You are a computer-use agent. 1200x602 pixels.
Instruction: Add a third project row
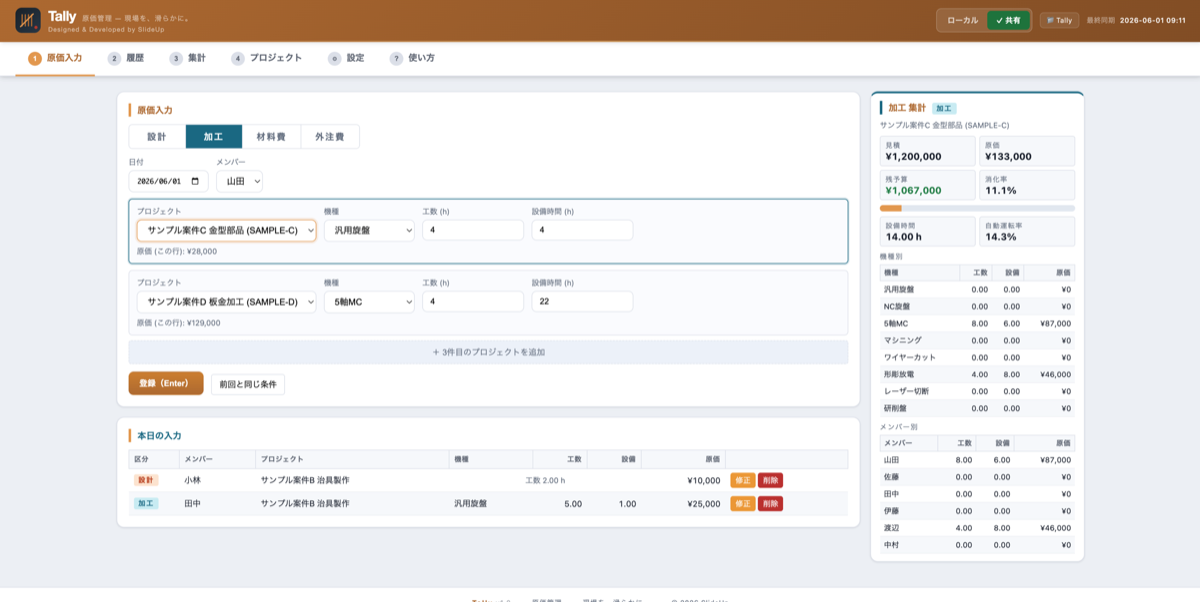coord(488,352)
